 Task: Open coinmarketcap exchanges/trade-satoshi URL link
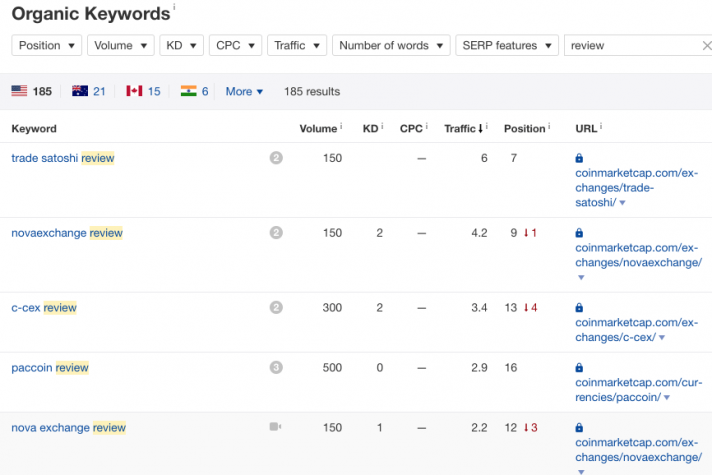[636, 188]
